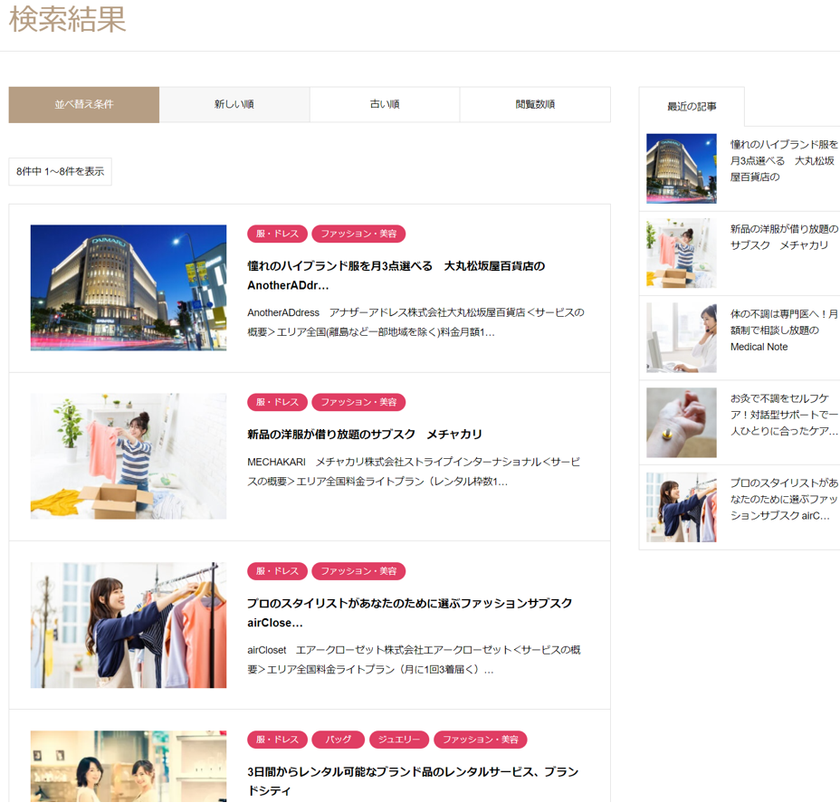Click the バッグ category tag

(338, 740)
